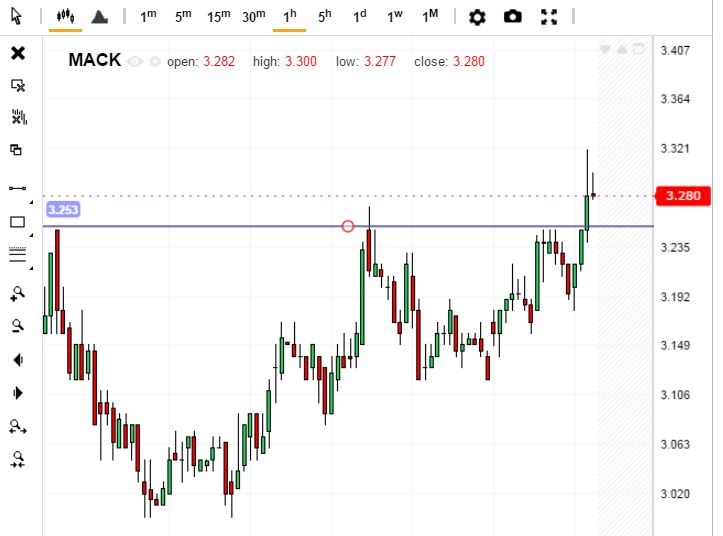Select the 3.253 horizontal line handle
The image size is (723, 536).
click(x=348, y=226)
